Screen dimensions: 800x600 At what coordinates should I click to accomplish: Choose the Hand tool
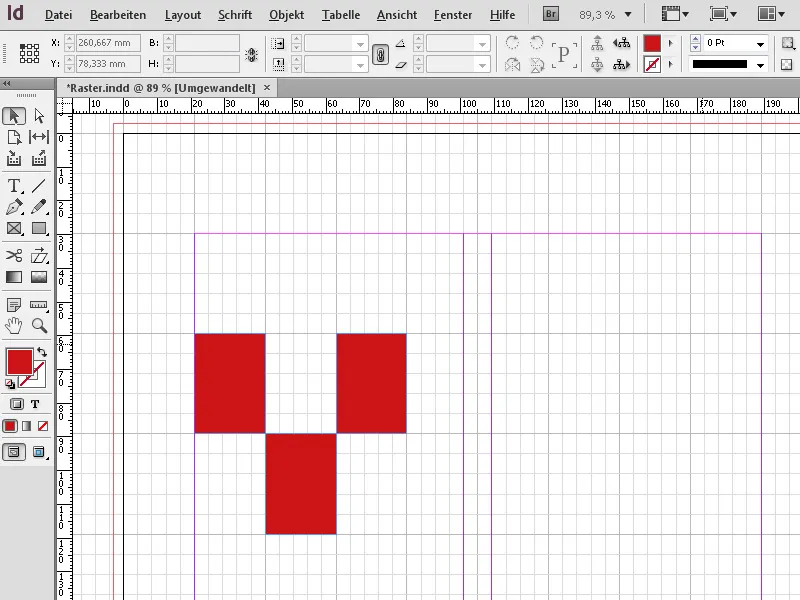(14, 325)
